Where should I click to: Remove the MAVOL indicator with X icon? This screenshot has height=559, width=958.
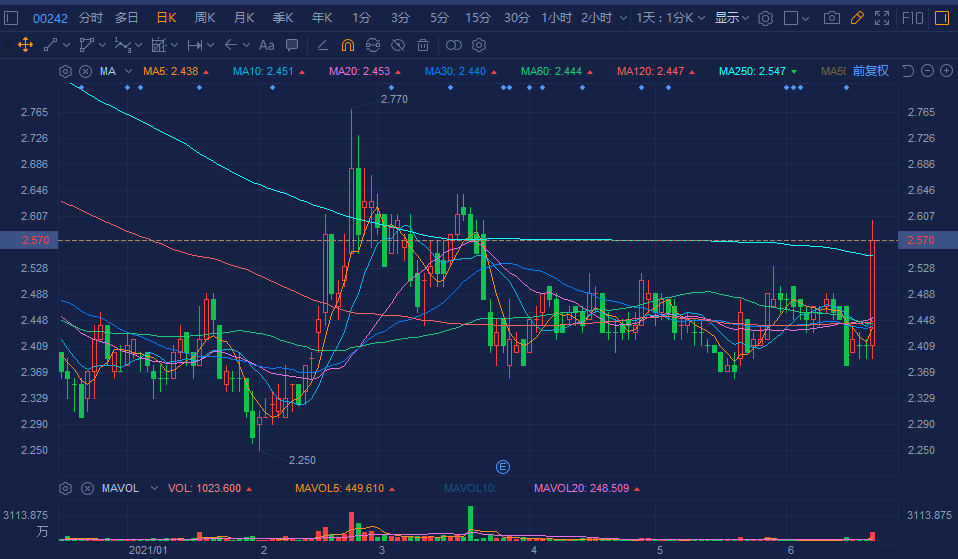pos(87,488)
